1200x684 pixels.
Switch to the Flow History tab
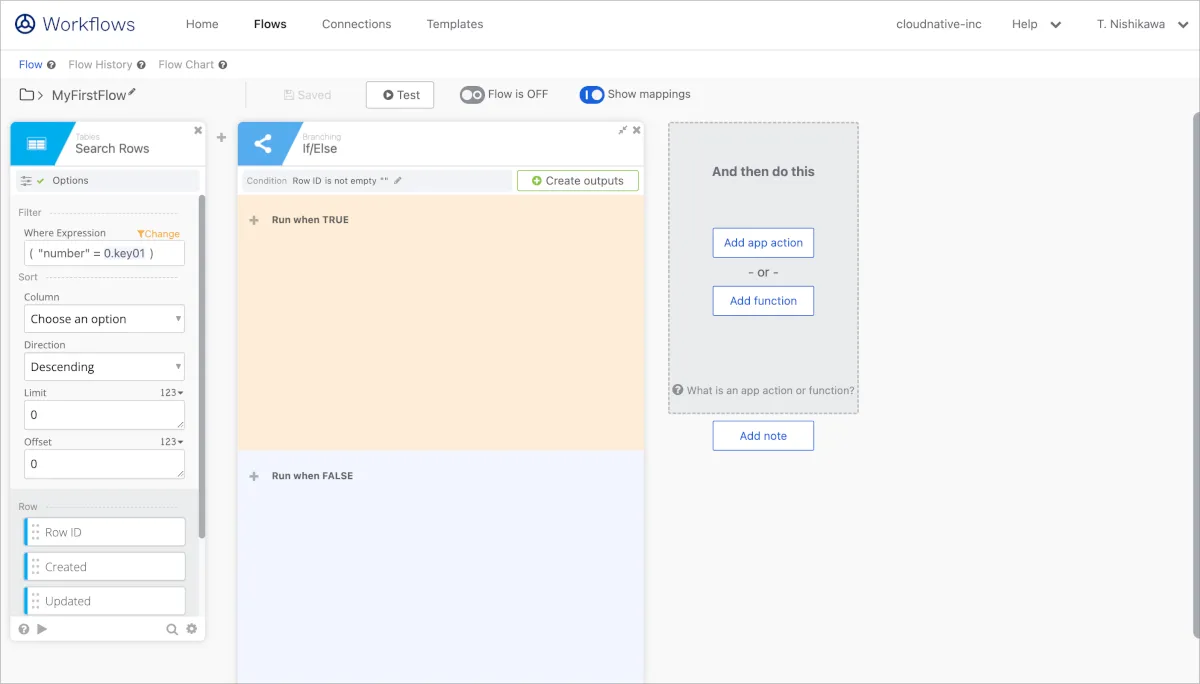point(100,65)
